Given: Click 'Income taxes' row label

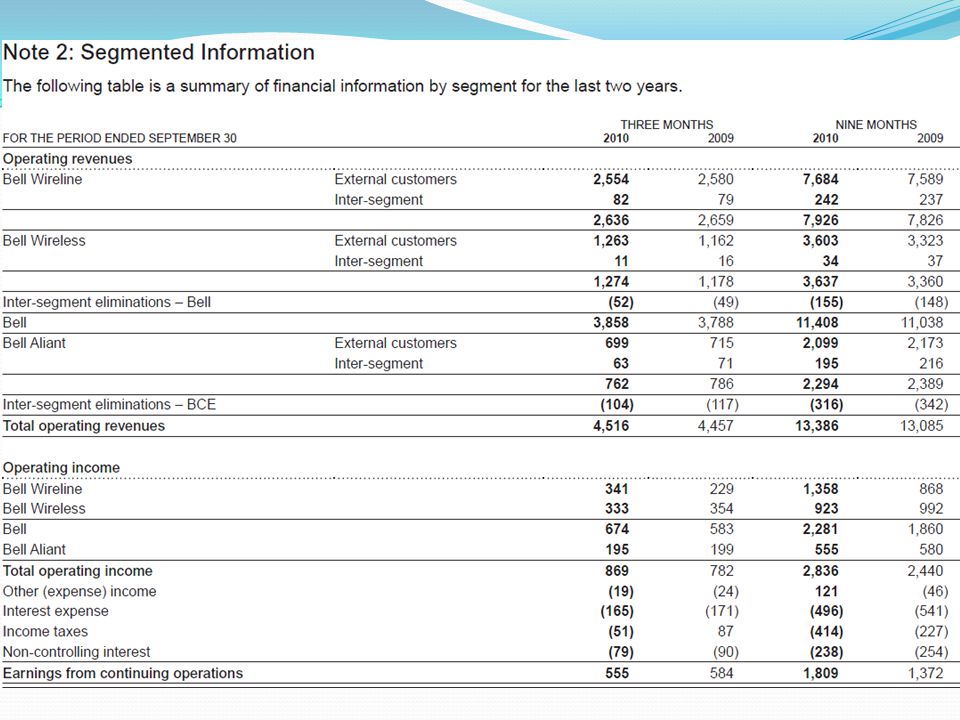Looking at the screenshot, I should pyautogui.click(x=45, y=631).
